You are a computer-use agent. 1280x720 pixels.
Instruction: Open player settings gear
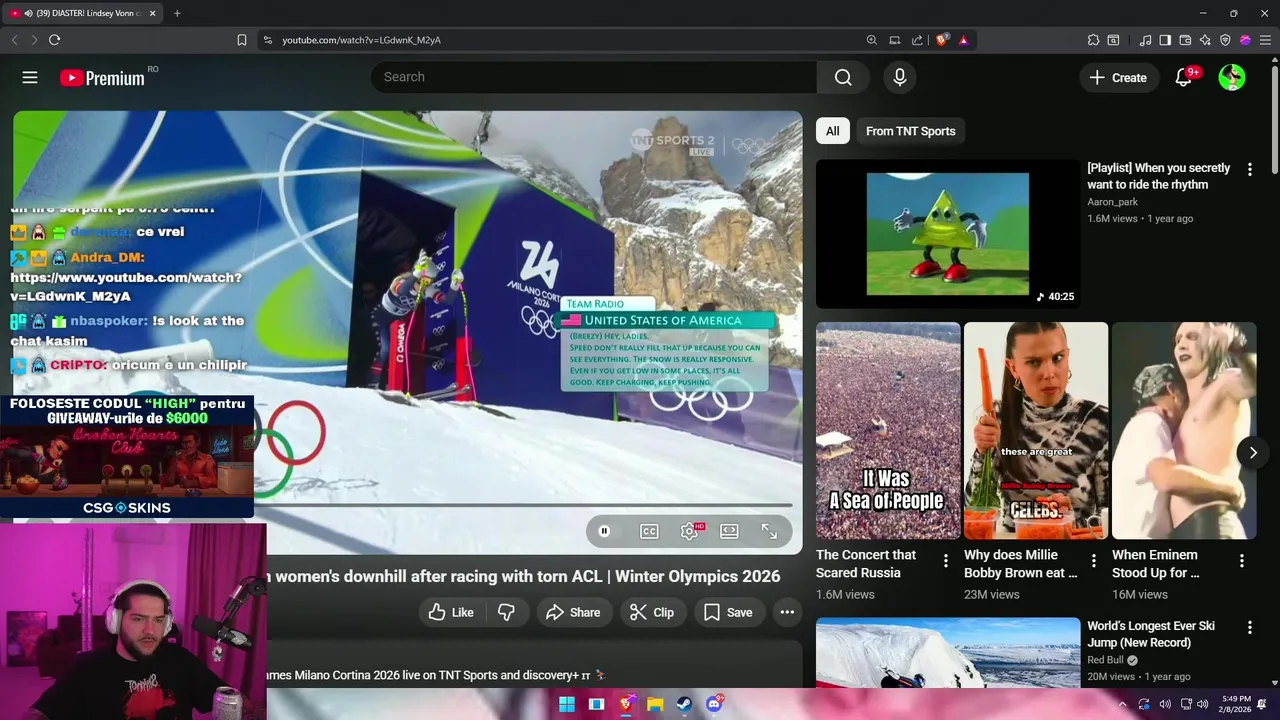point(689,531)
